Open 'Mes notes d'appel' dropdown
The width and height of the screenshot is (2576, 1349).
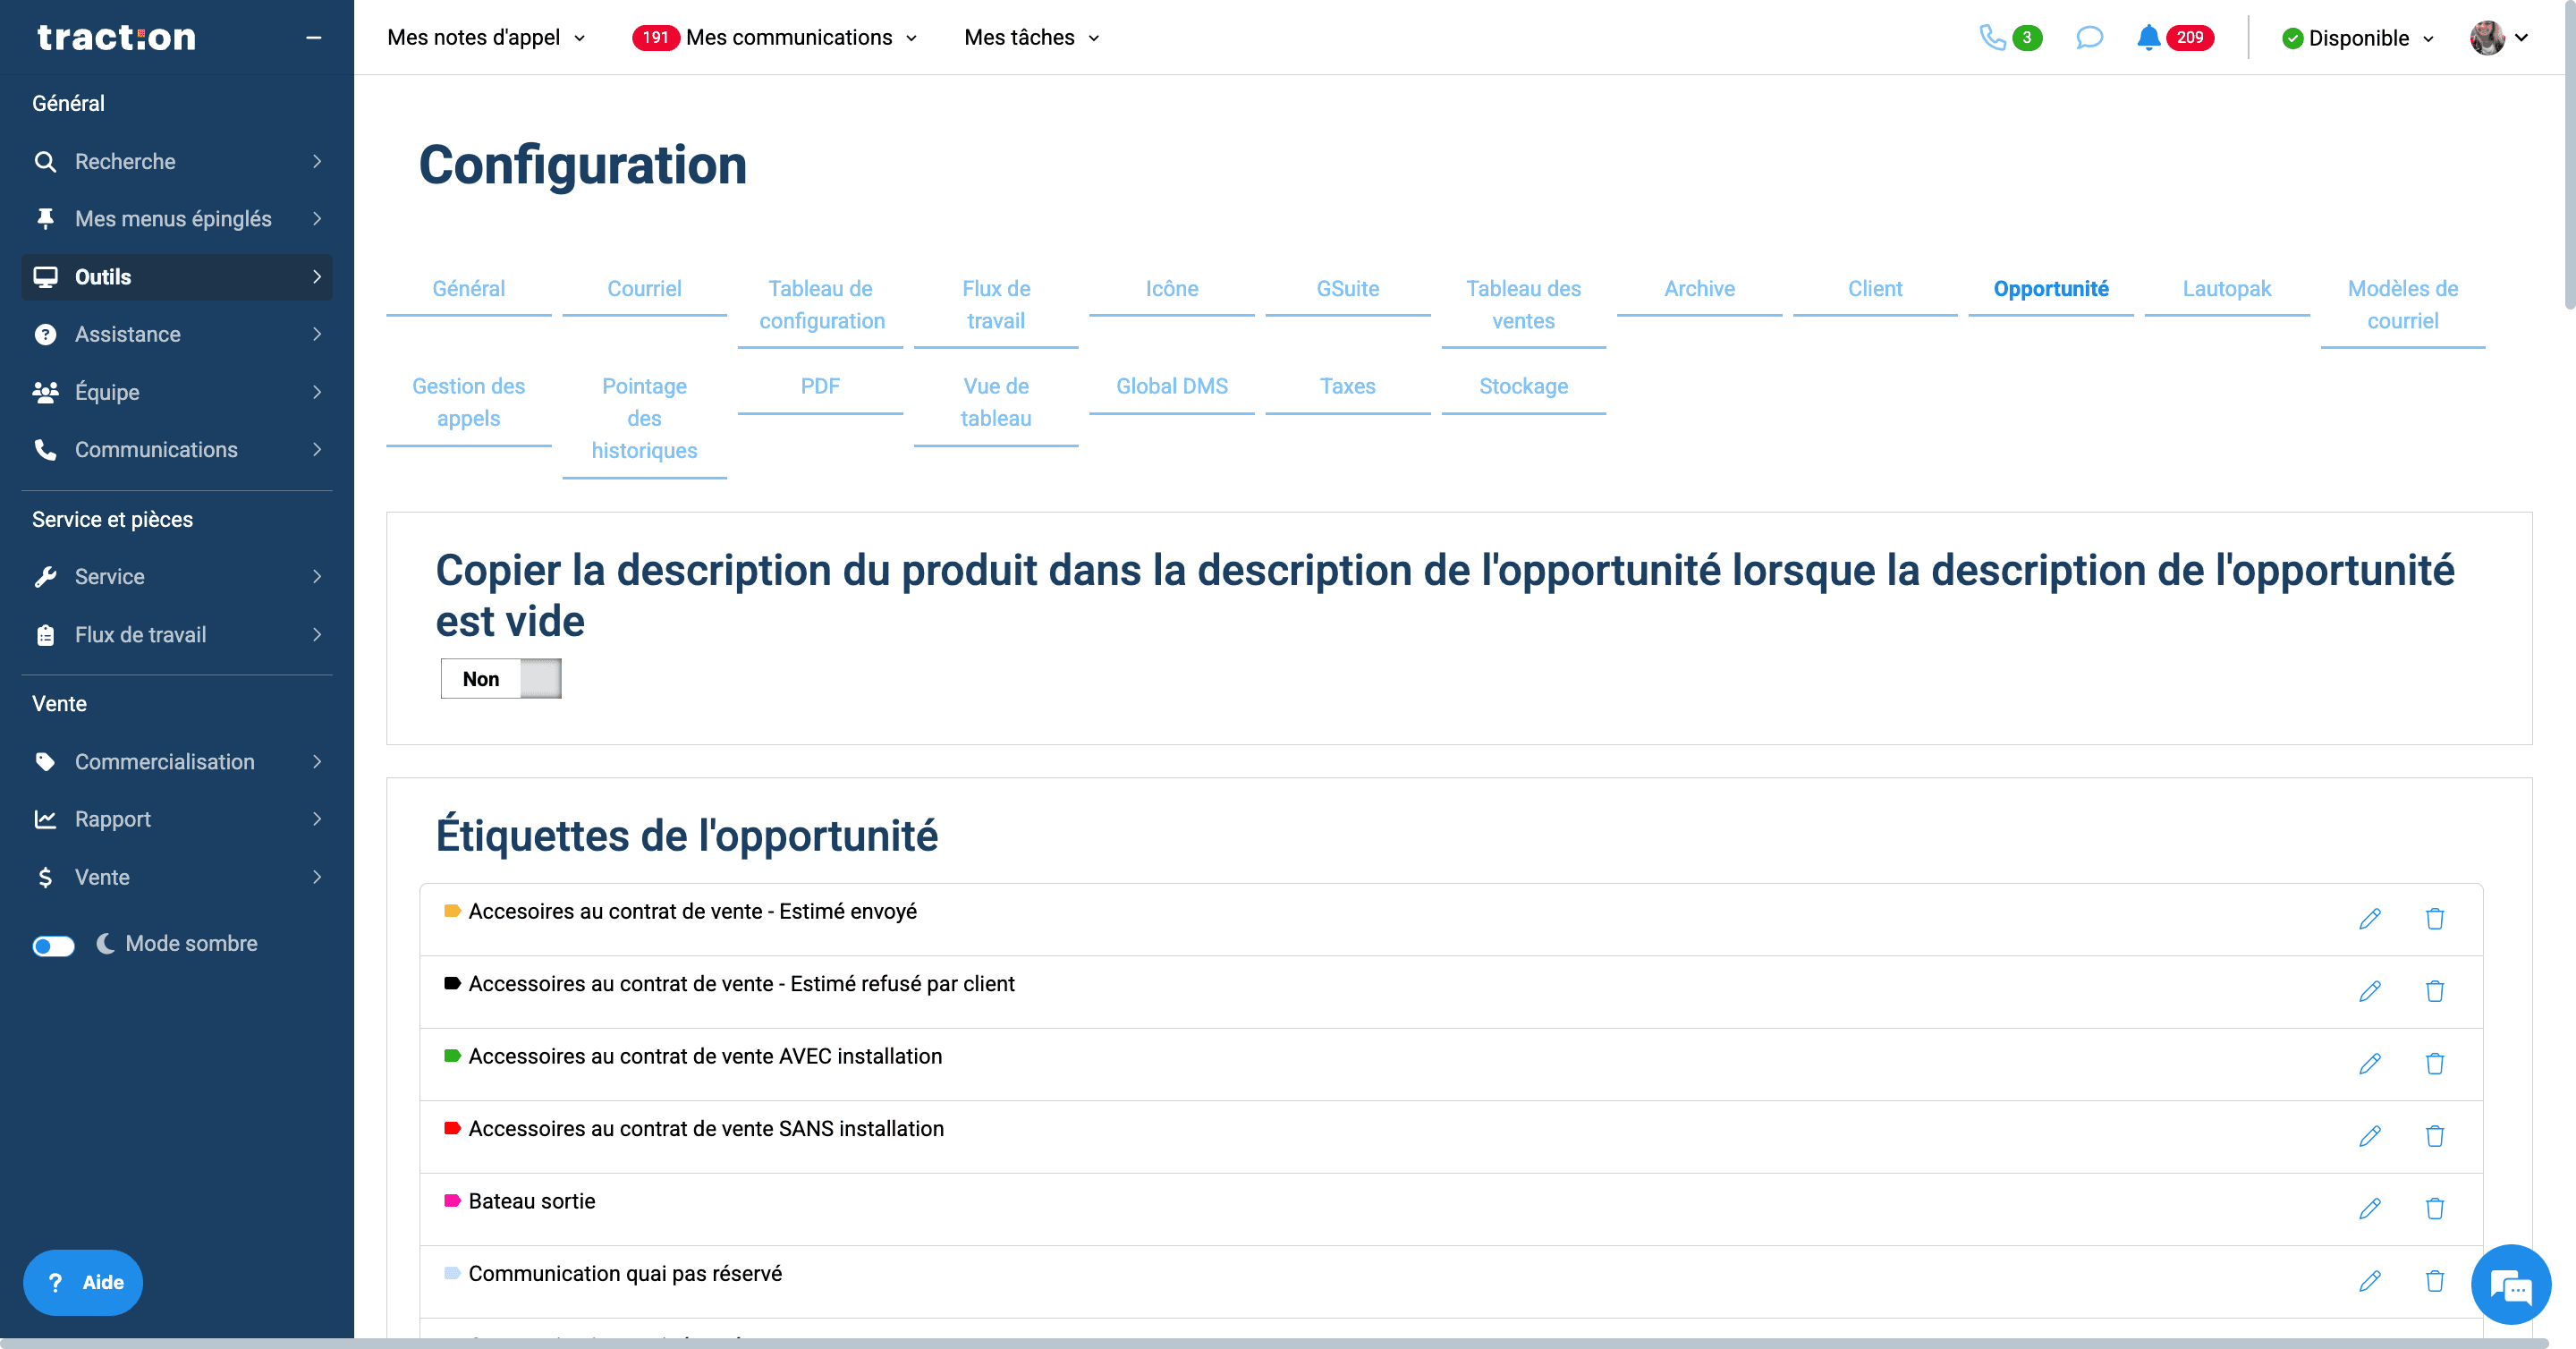[486, 38]
